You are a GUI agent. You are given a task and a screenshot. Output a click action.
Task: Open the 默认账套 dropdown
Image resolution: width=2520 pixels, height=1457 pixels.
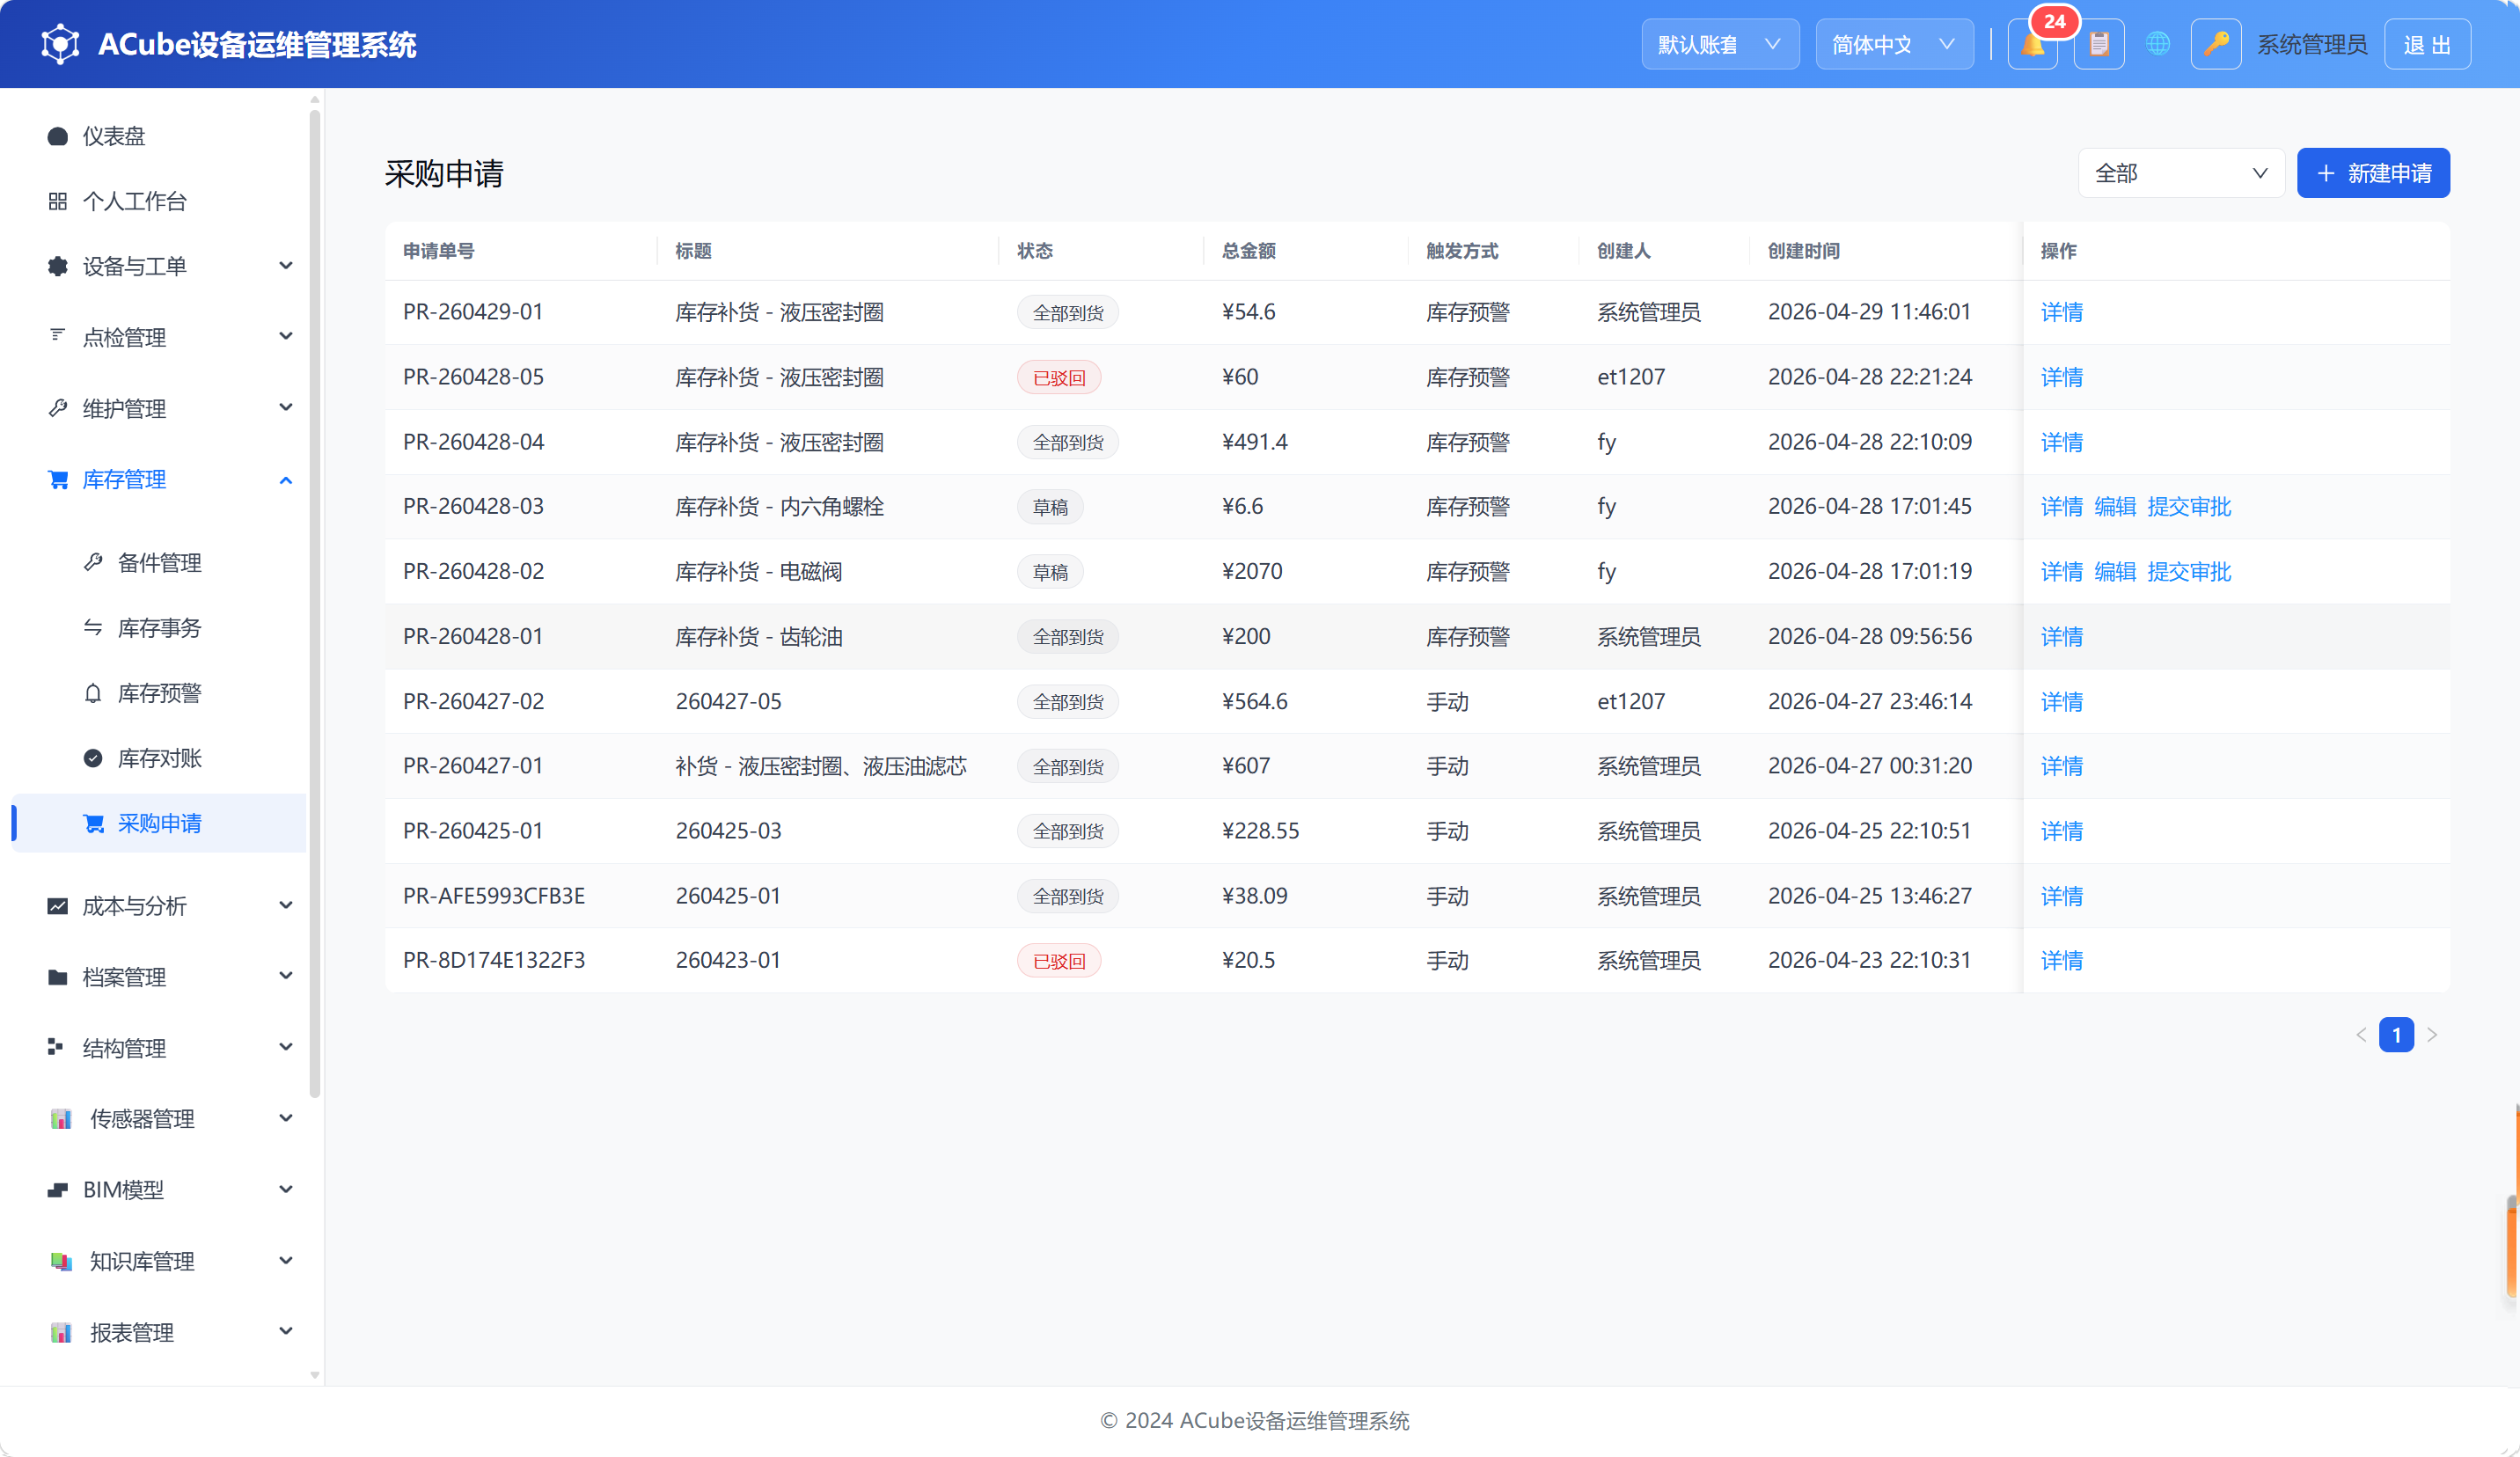click(1720, 44)
